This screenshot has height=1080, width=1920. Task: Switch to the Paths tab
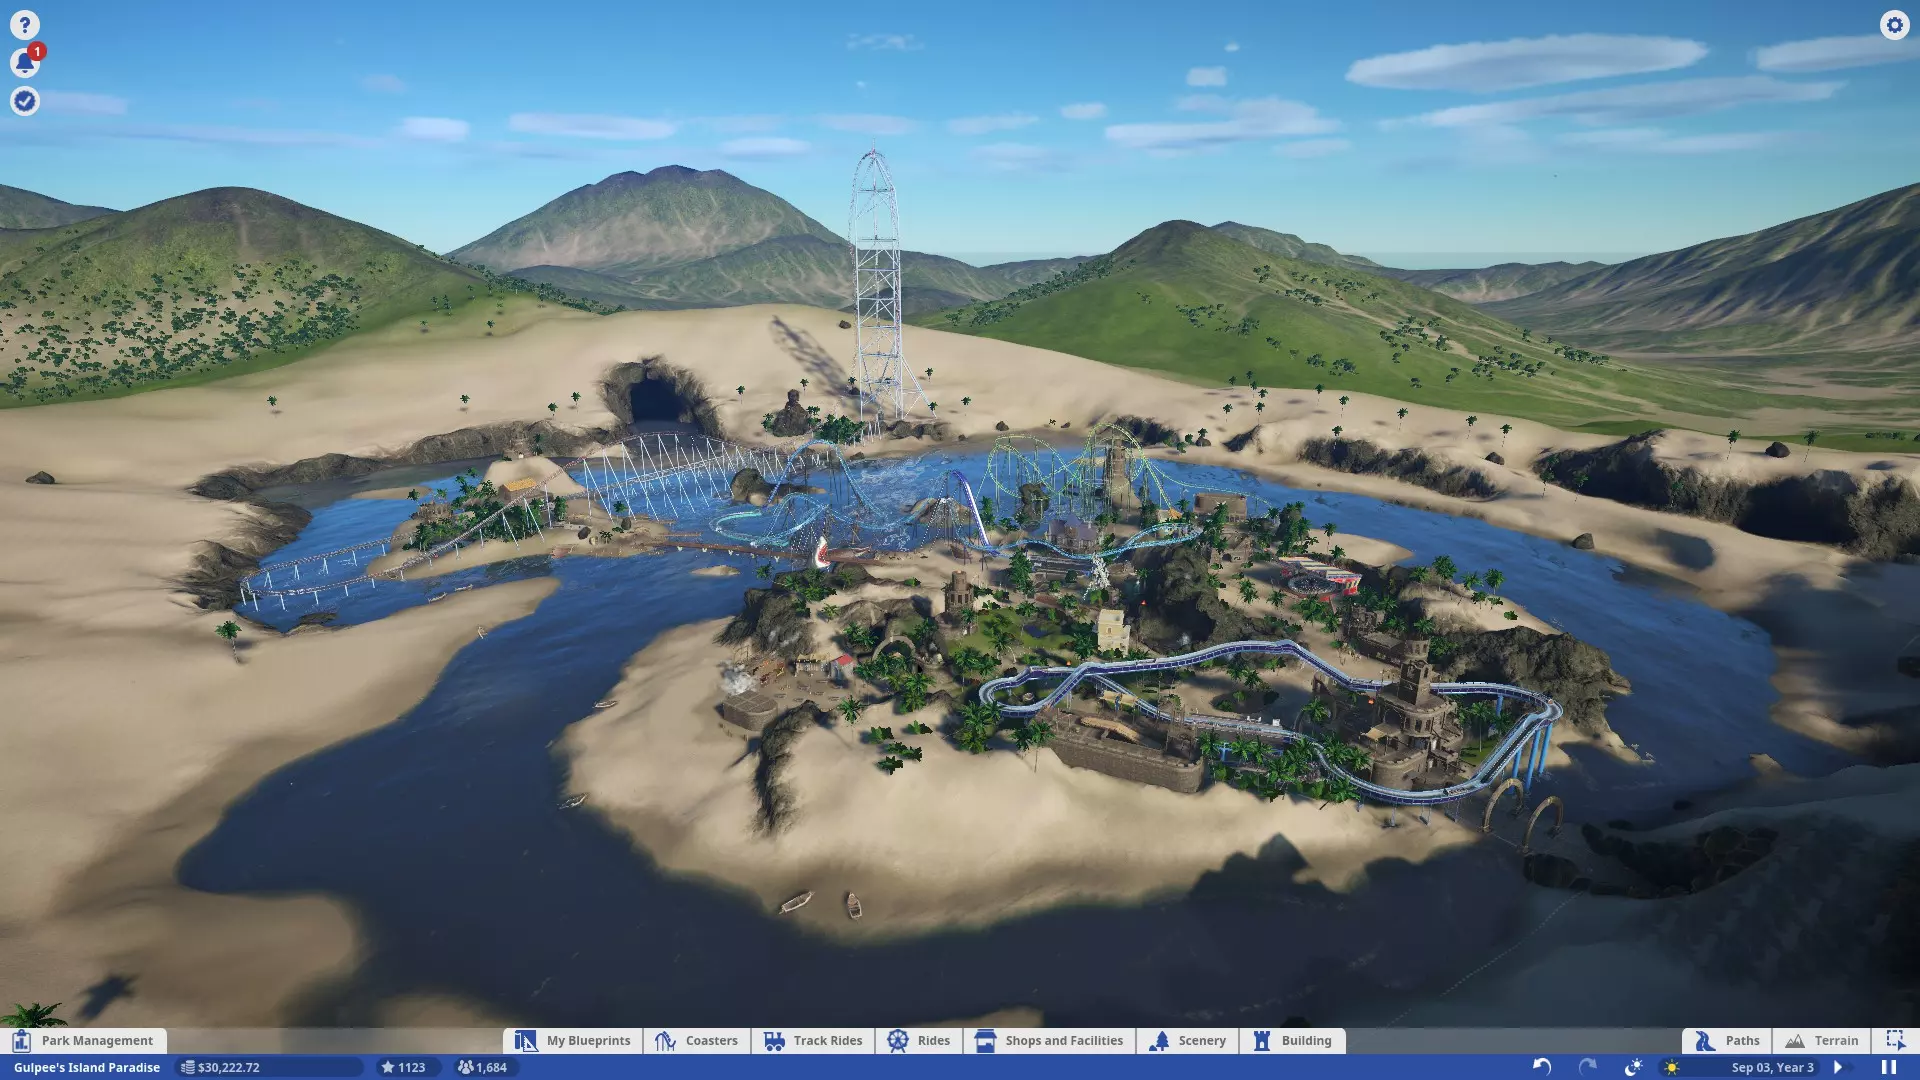click(1727, 1040)
